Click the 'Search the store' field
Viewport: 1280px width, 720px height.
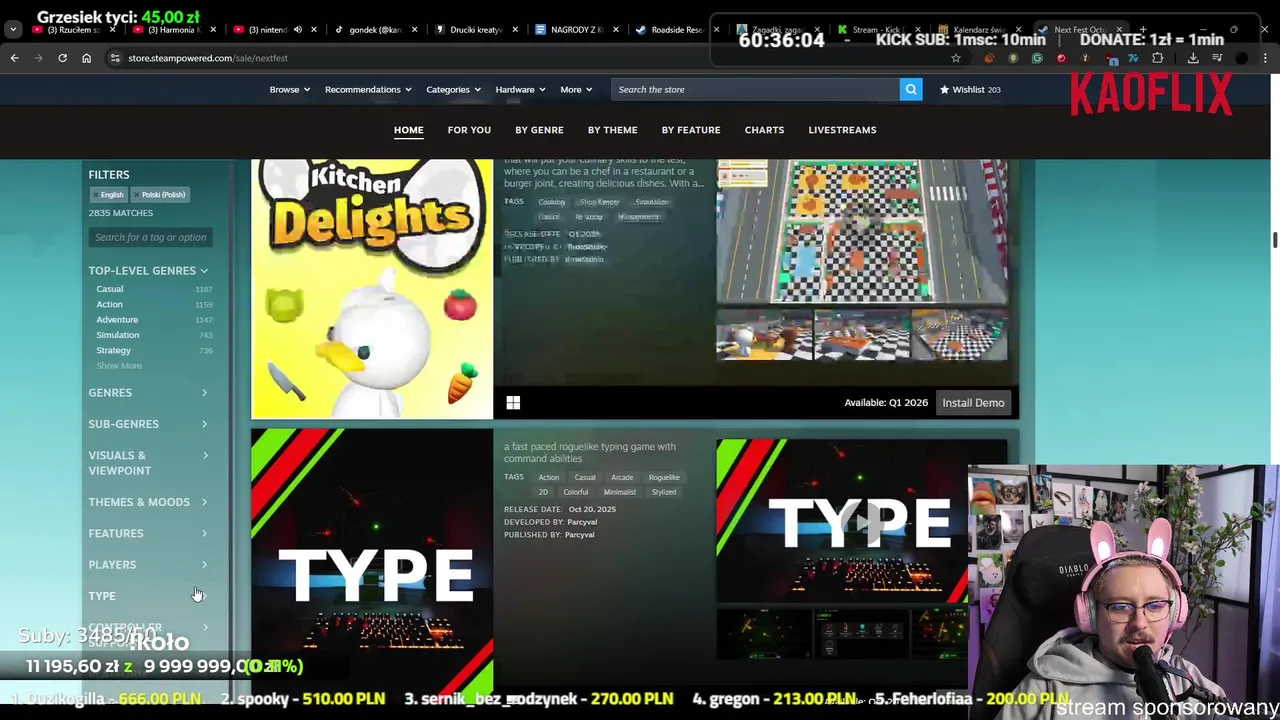755,89
